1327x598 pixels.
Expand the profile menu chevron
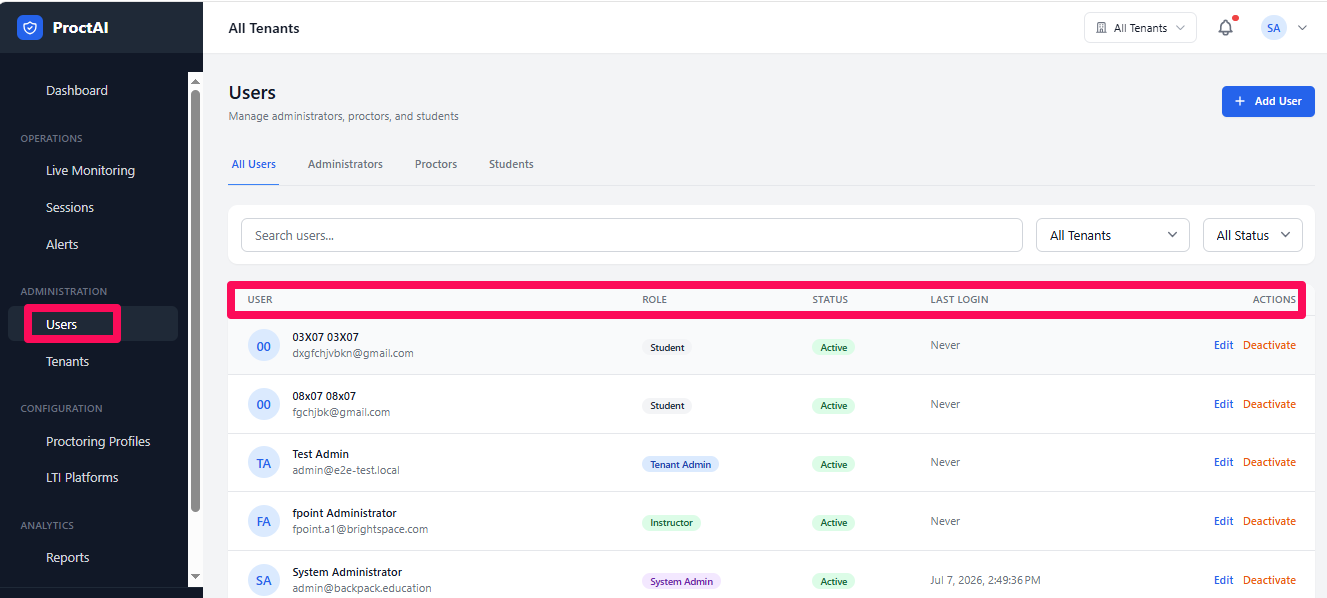pyautogui.click(x=1302, y=28)
